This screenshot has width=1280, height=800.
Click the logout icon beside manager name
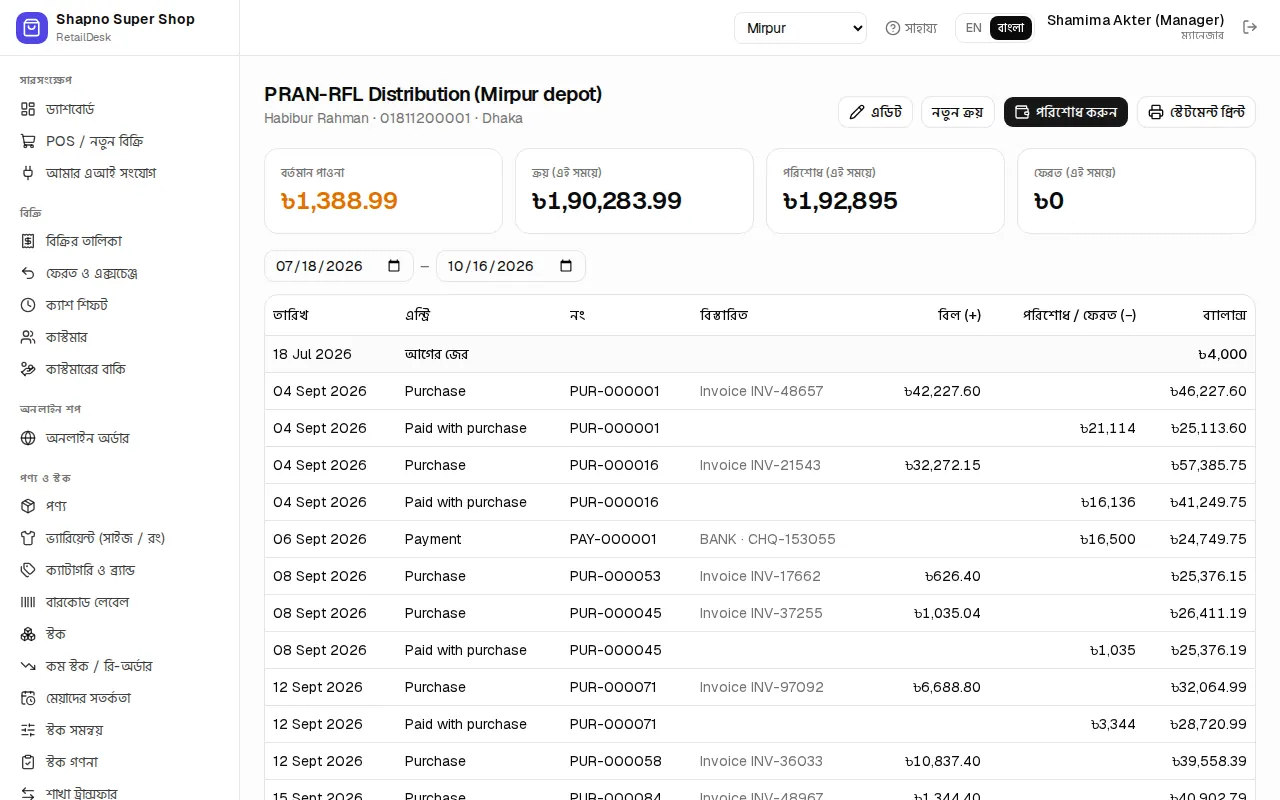1250,28
